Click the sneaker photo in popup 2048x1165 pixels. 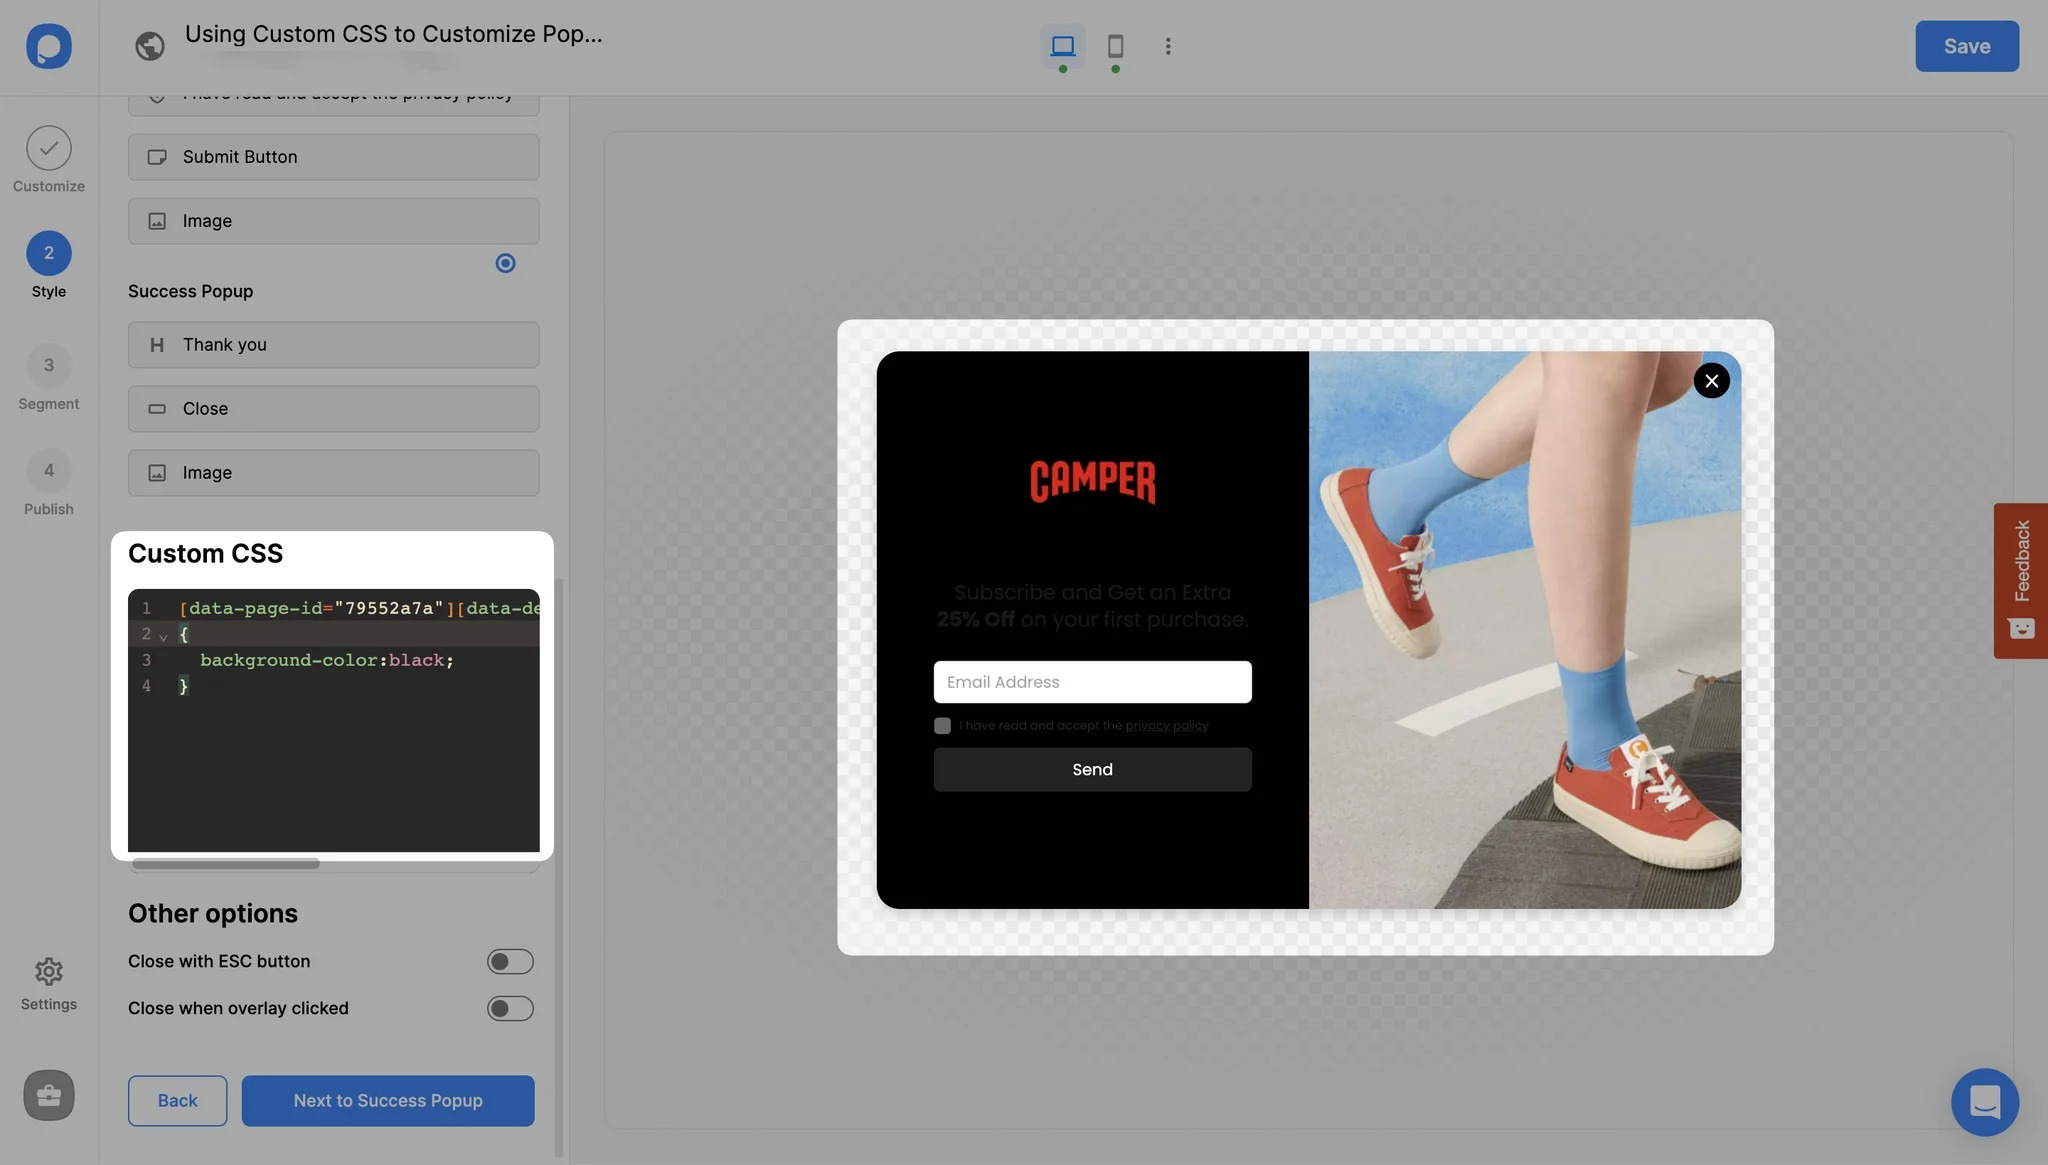pos(1525,630)
